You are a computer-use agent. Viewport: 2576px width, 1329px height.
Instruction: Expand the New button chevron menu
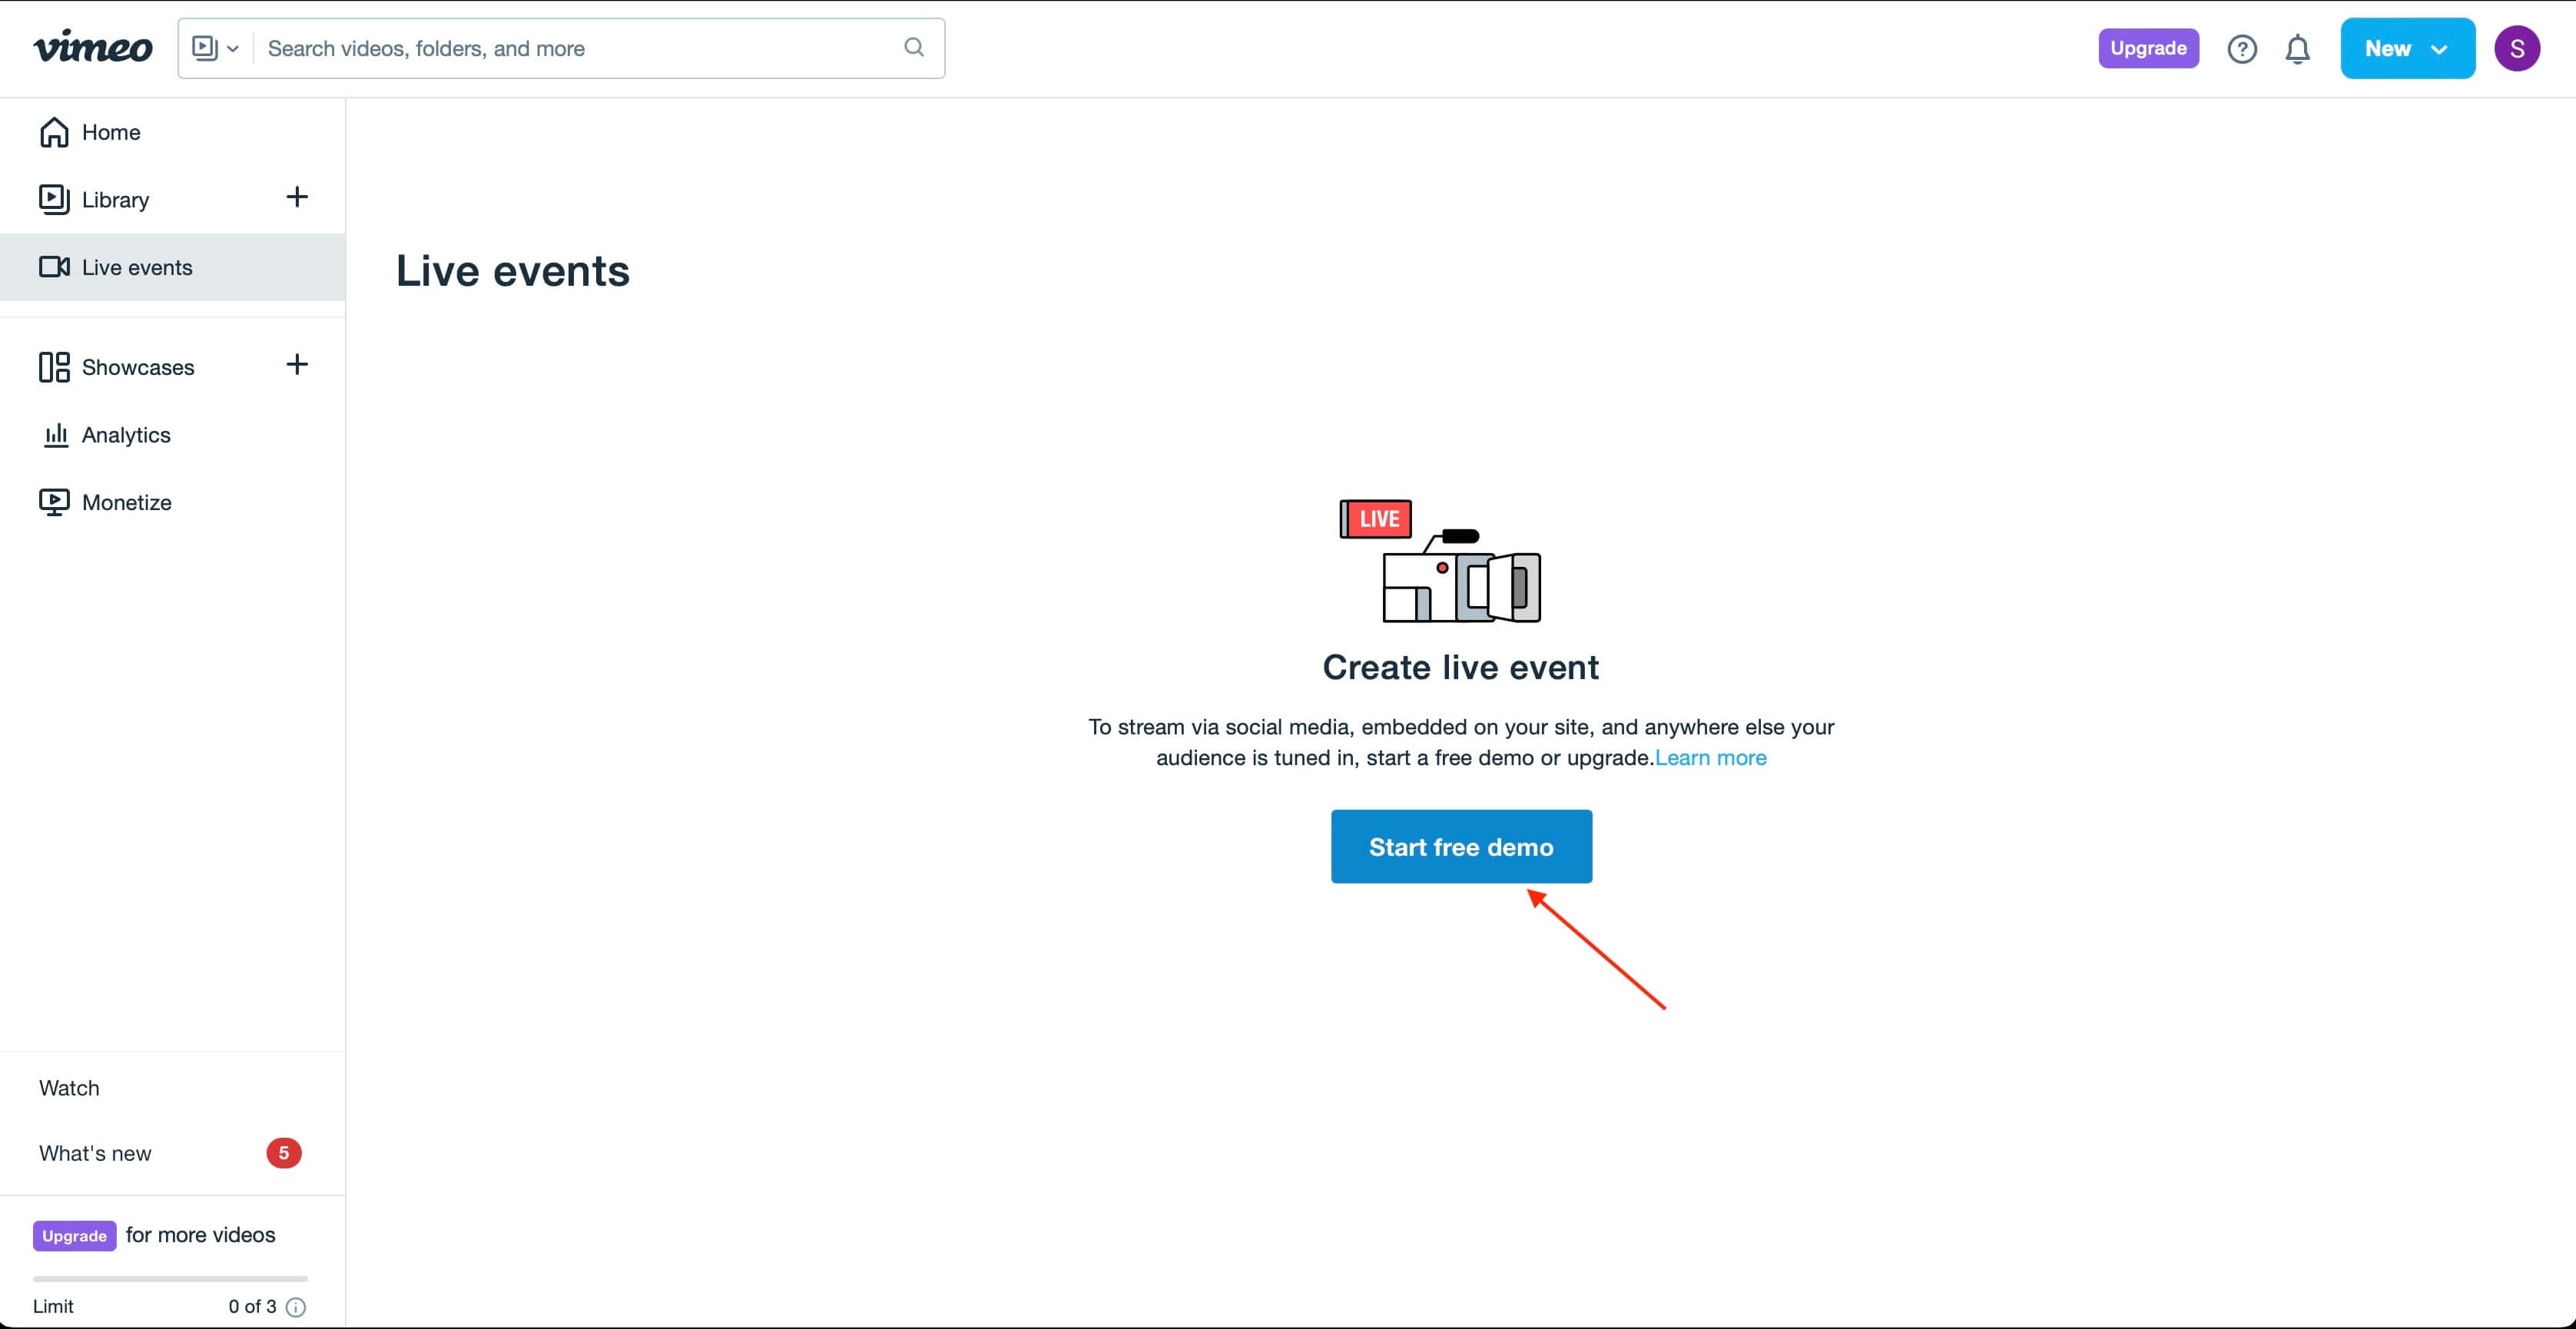pos(2438,48)
